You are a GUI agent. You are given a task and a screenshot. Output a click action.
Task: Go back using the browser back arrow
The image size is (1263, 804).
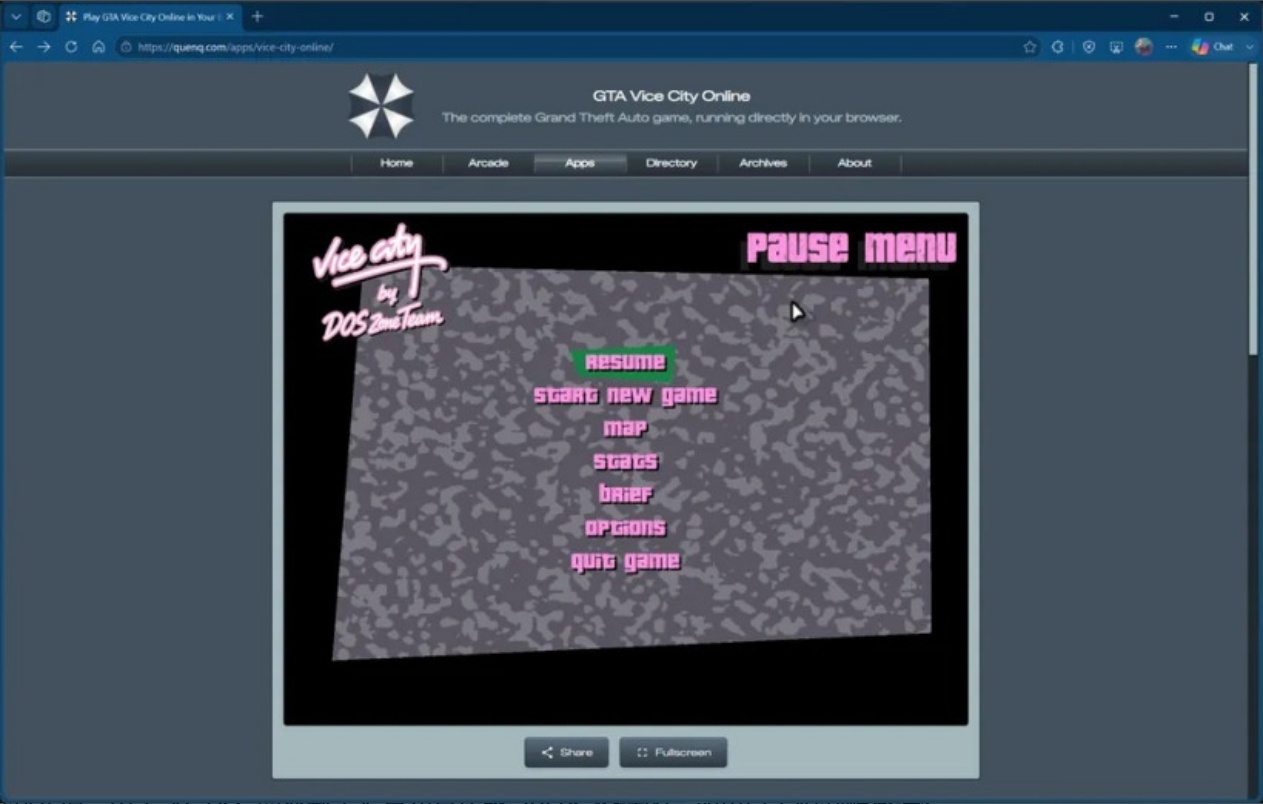pos(16,47)
